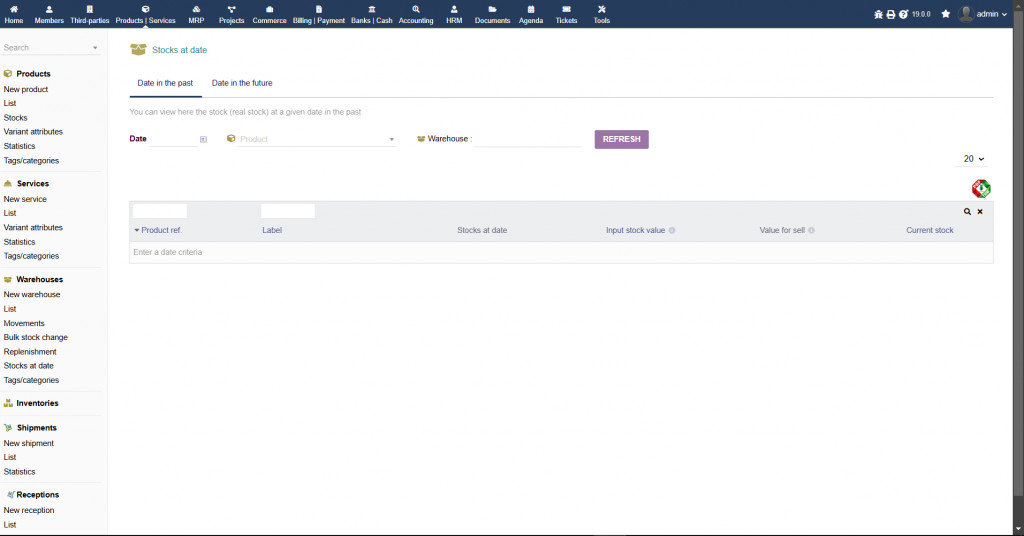Click the REFRESH button

(x=621, y=139)
